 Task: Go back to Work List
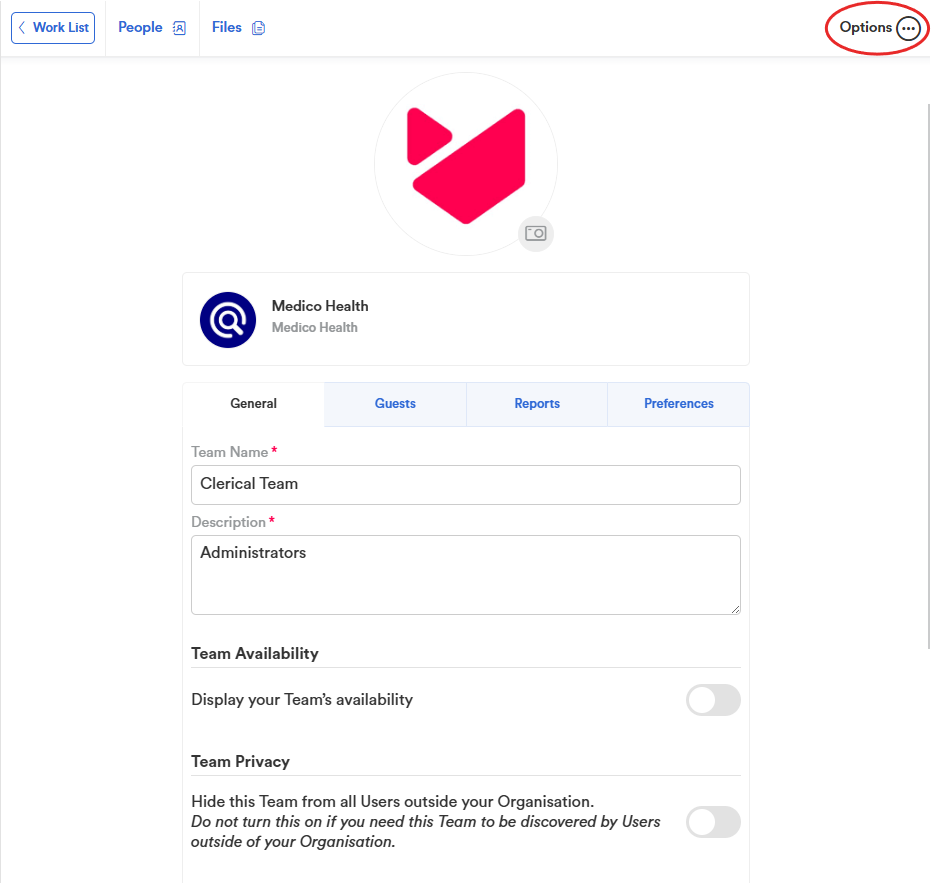[53, 28]
